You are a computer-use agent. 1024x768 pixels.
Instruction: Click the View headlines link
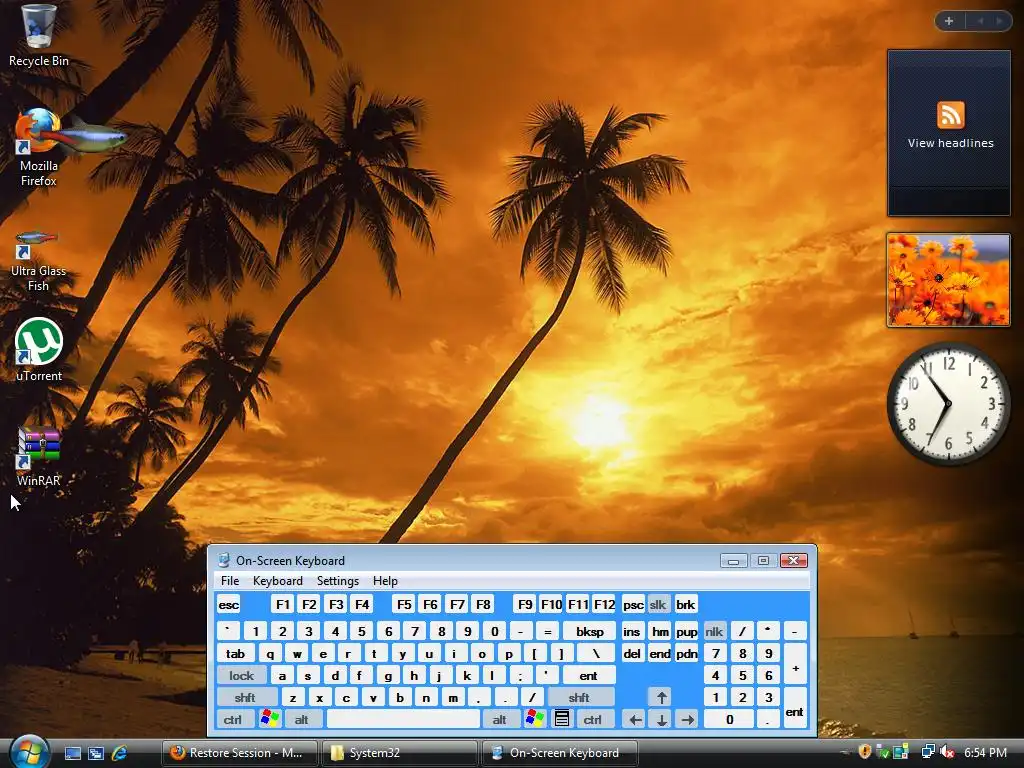tap(950, 143)
